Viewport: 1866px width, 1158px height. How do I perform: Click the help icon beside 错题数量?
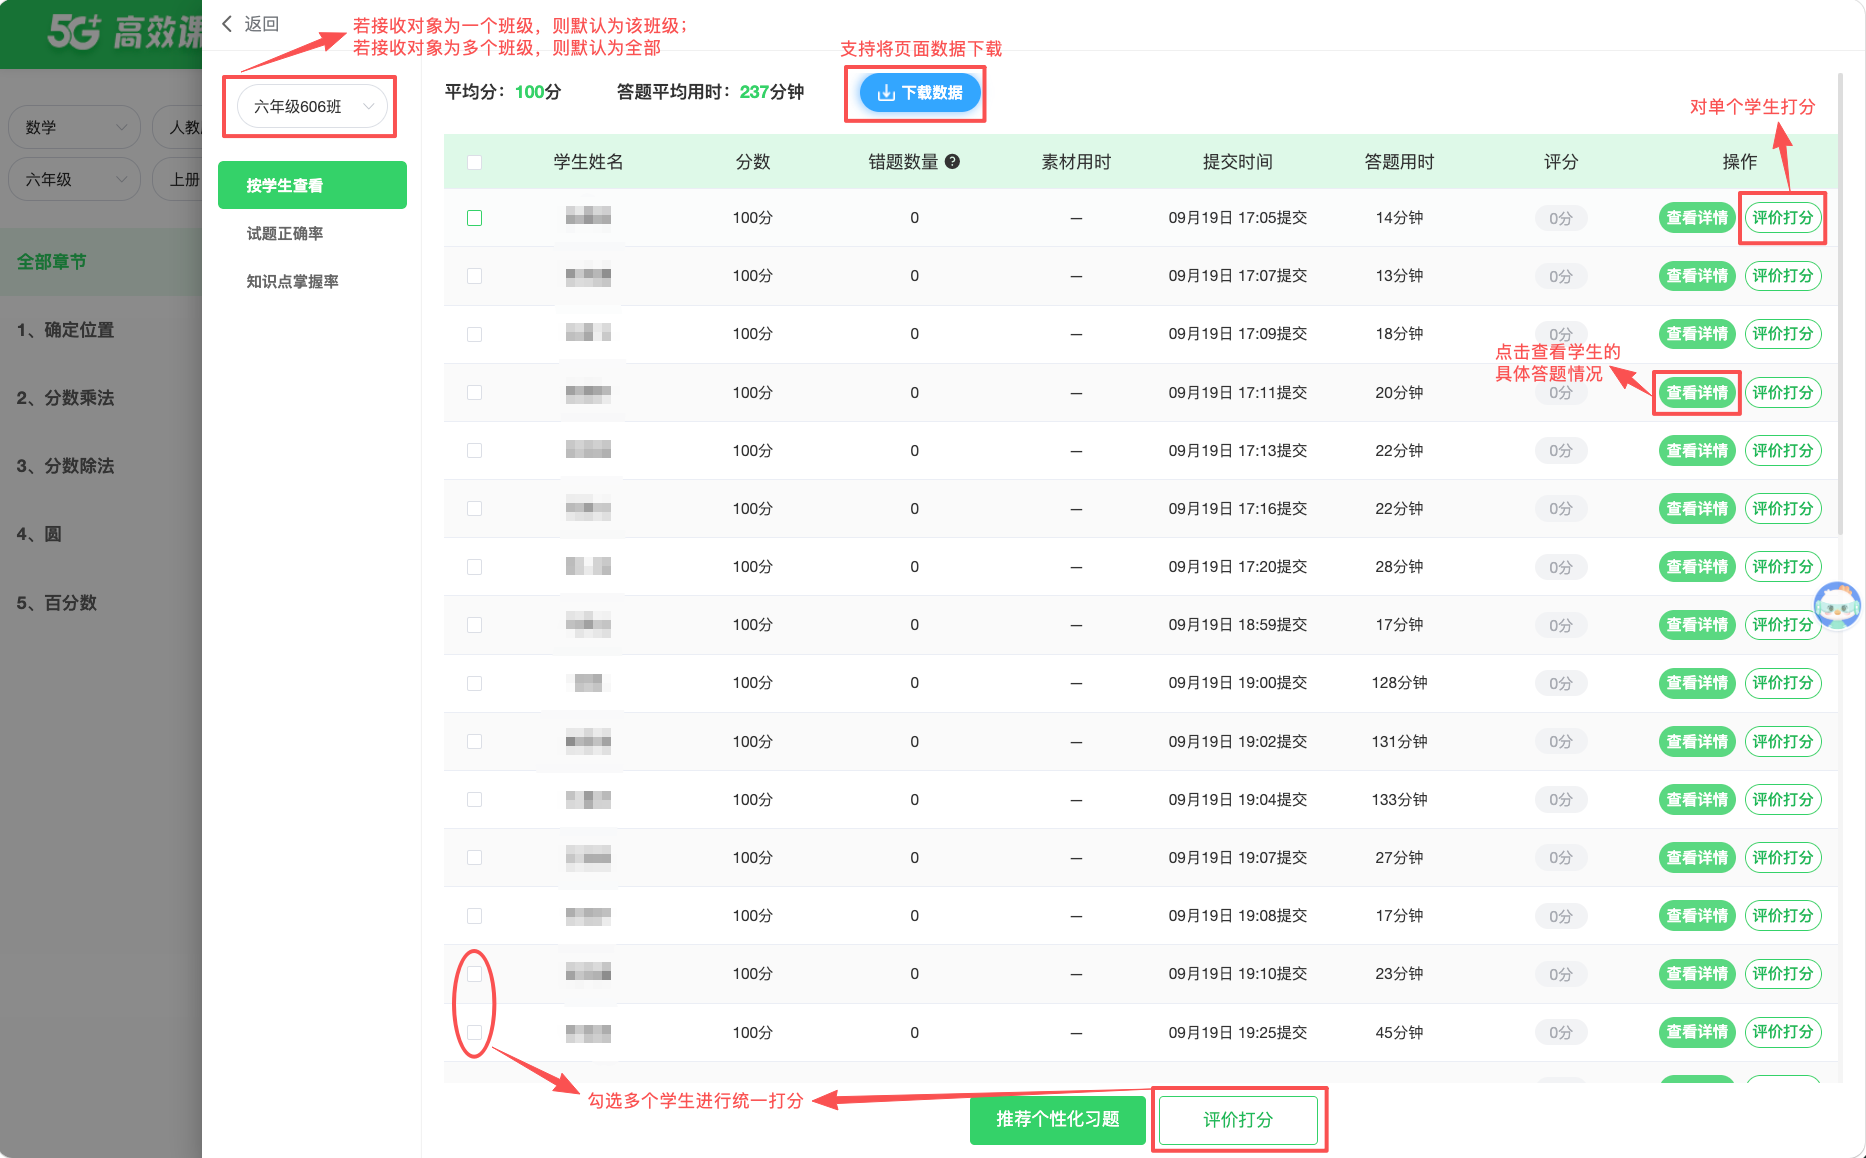[952, 162]
